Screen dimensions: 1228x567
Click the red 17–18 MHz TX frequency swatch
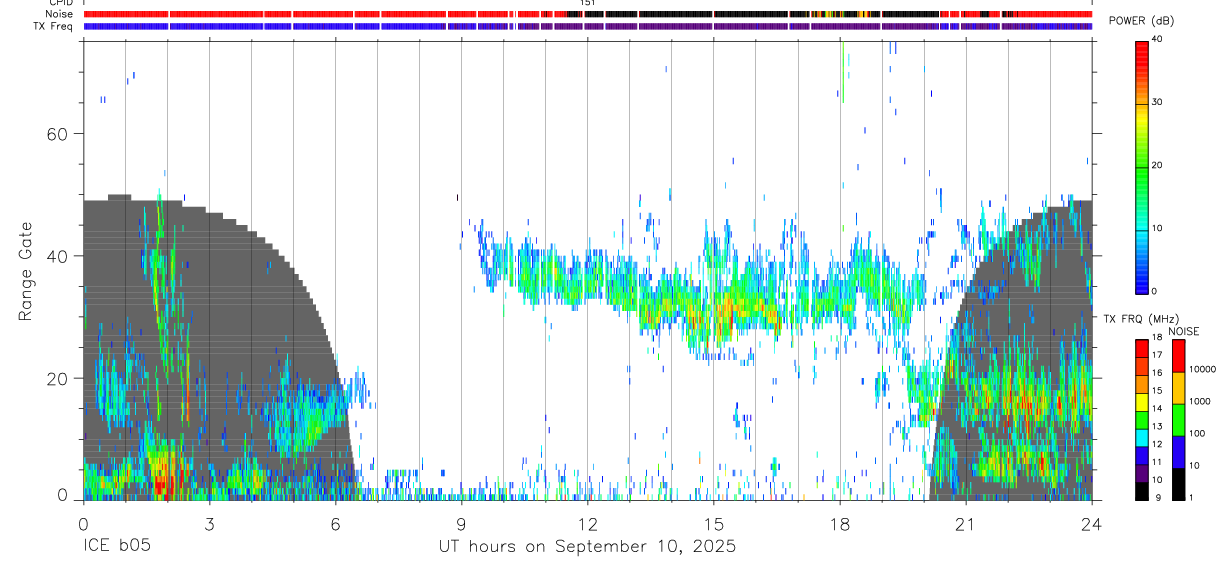coord(1141,348)
